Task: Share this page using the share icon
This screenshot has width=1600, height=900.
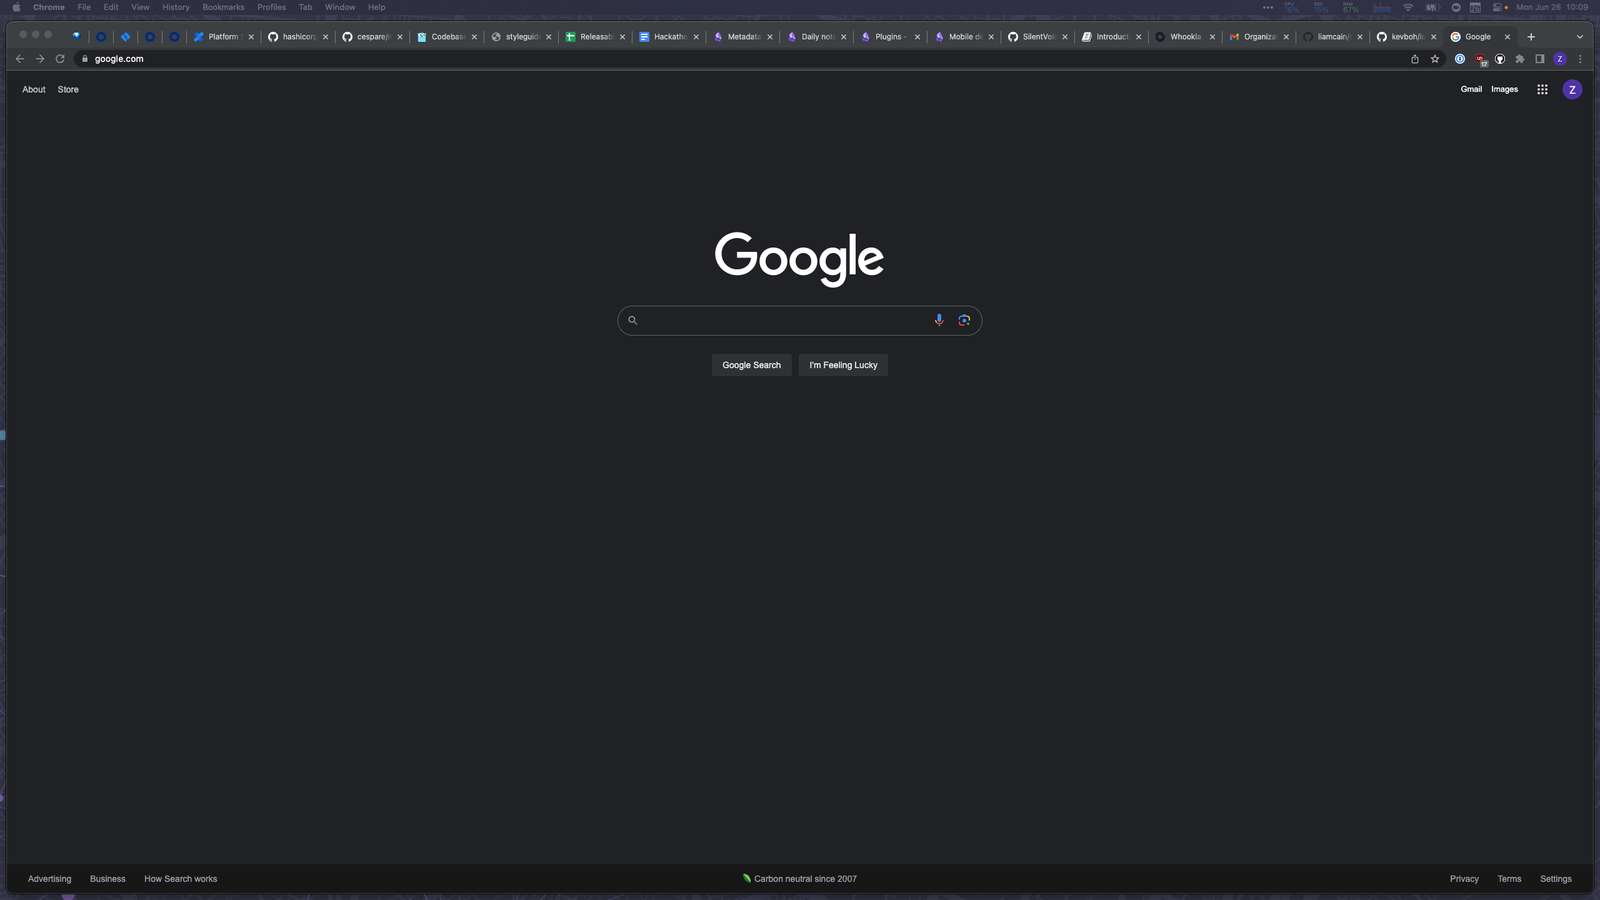Action: (x=1414, y=59)
